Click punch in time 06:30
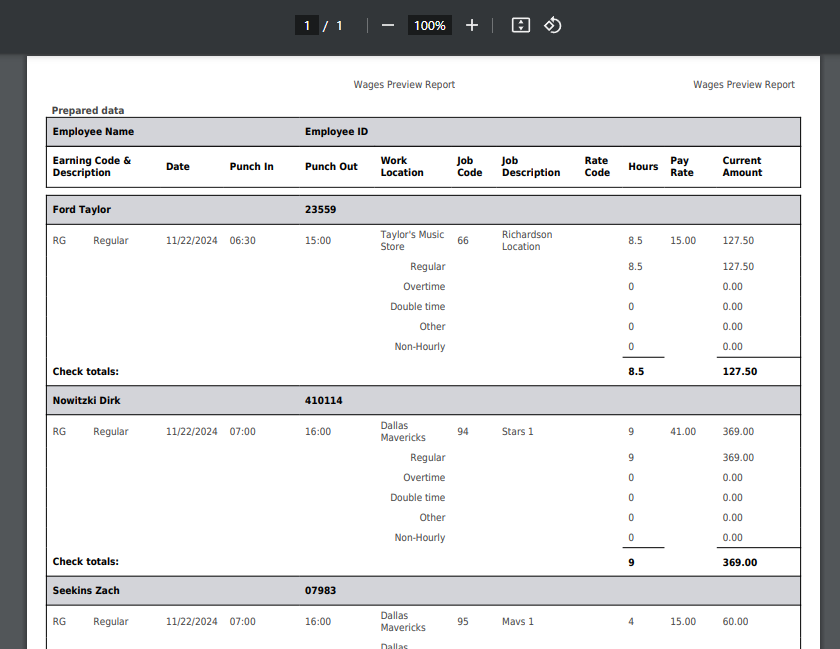The height and width of the screenshot is (649, 840). (243, 241)
